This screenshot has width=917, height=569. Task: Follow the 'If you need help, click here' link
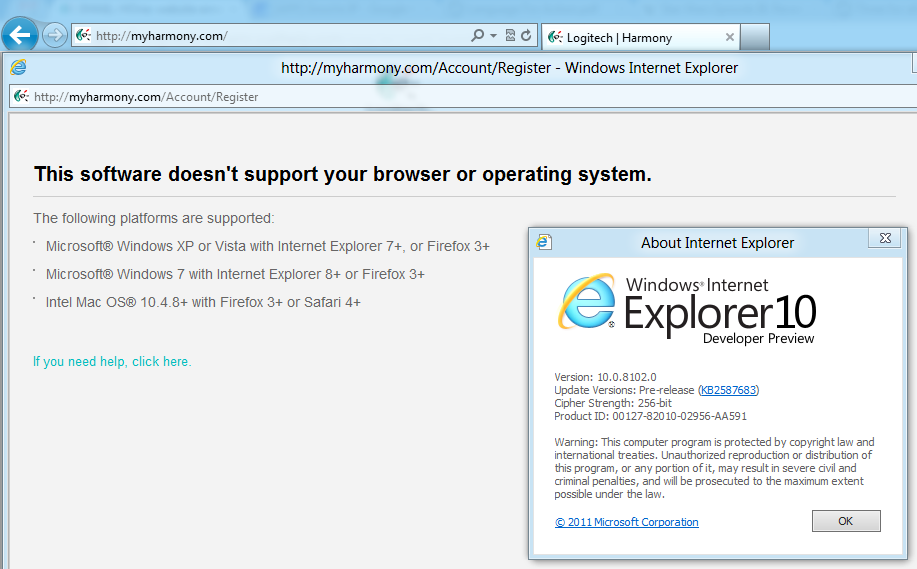(x=112, y=361)
